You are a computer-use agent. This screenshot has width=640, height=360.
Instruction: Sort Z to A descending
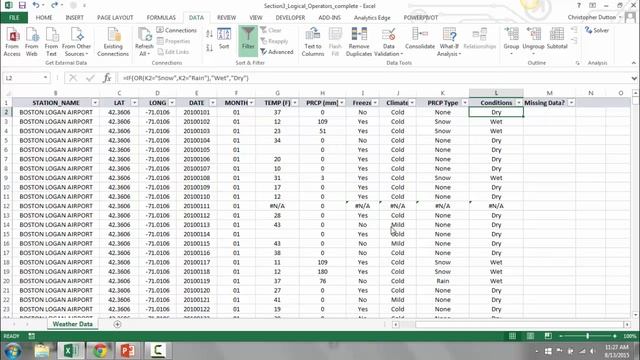pos(209,48)
